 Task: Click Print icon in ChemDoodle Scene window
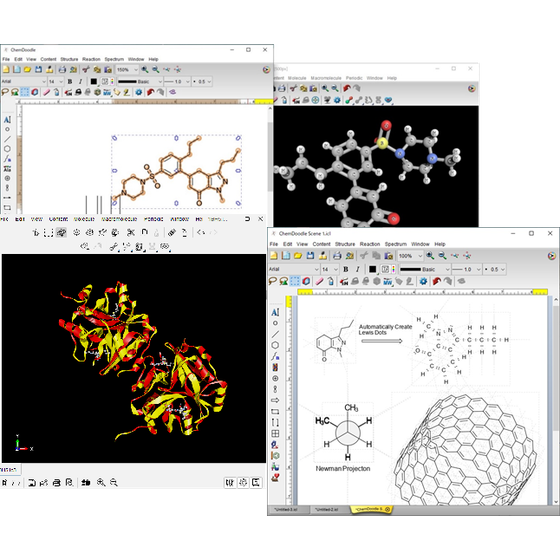pos(337,255)
